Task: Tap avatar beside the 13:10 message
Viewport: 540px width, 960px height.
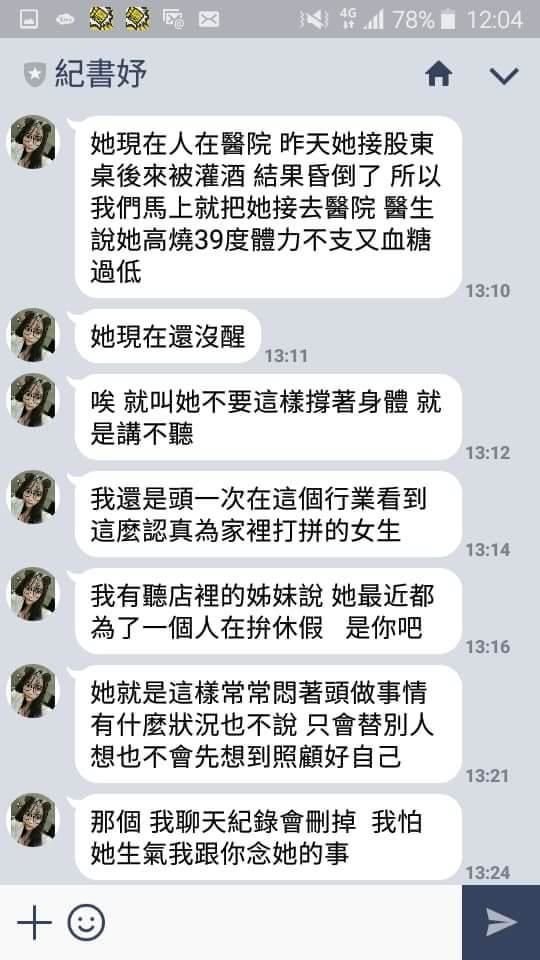Action: tap(32, 142)
